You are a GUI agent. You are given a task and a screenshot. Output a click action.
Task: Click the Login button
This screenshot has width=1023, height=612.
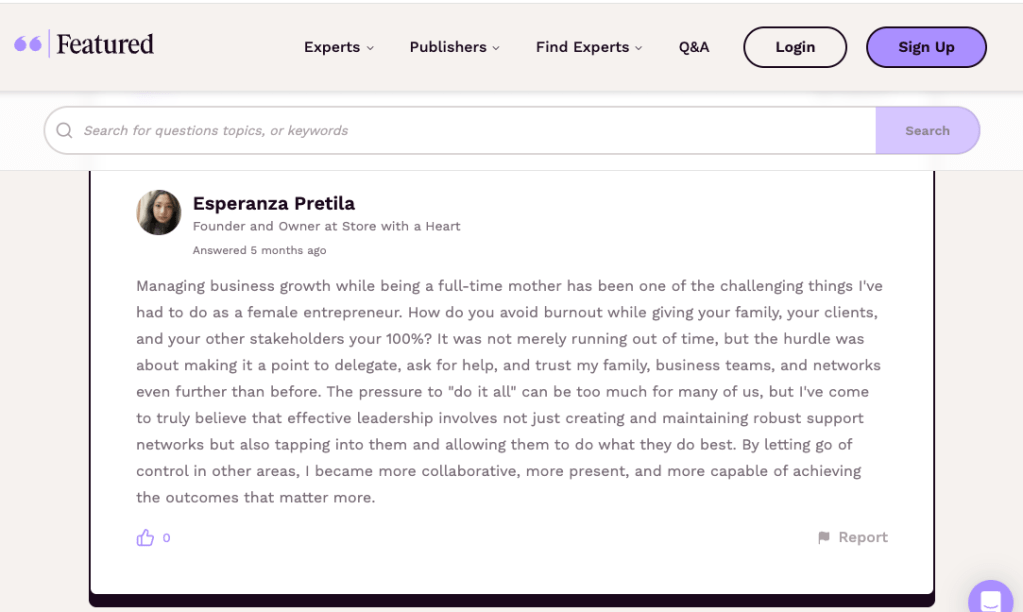[x=795, y=47]
